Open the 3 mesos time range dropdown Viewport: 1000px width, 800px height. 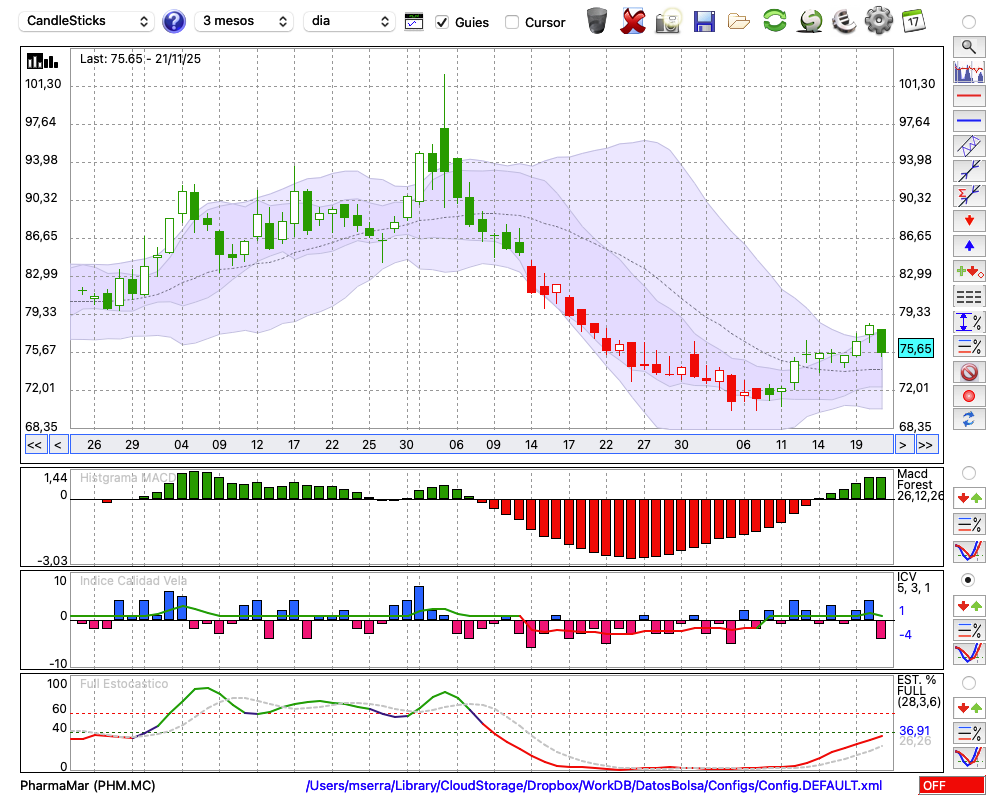click(243, 21)
